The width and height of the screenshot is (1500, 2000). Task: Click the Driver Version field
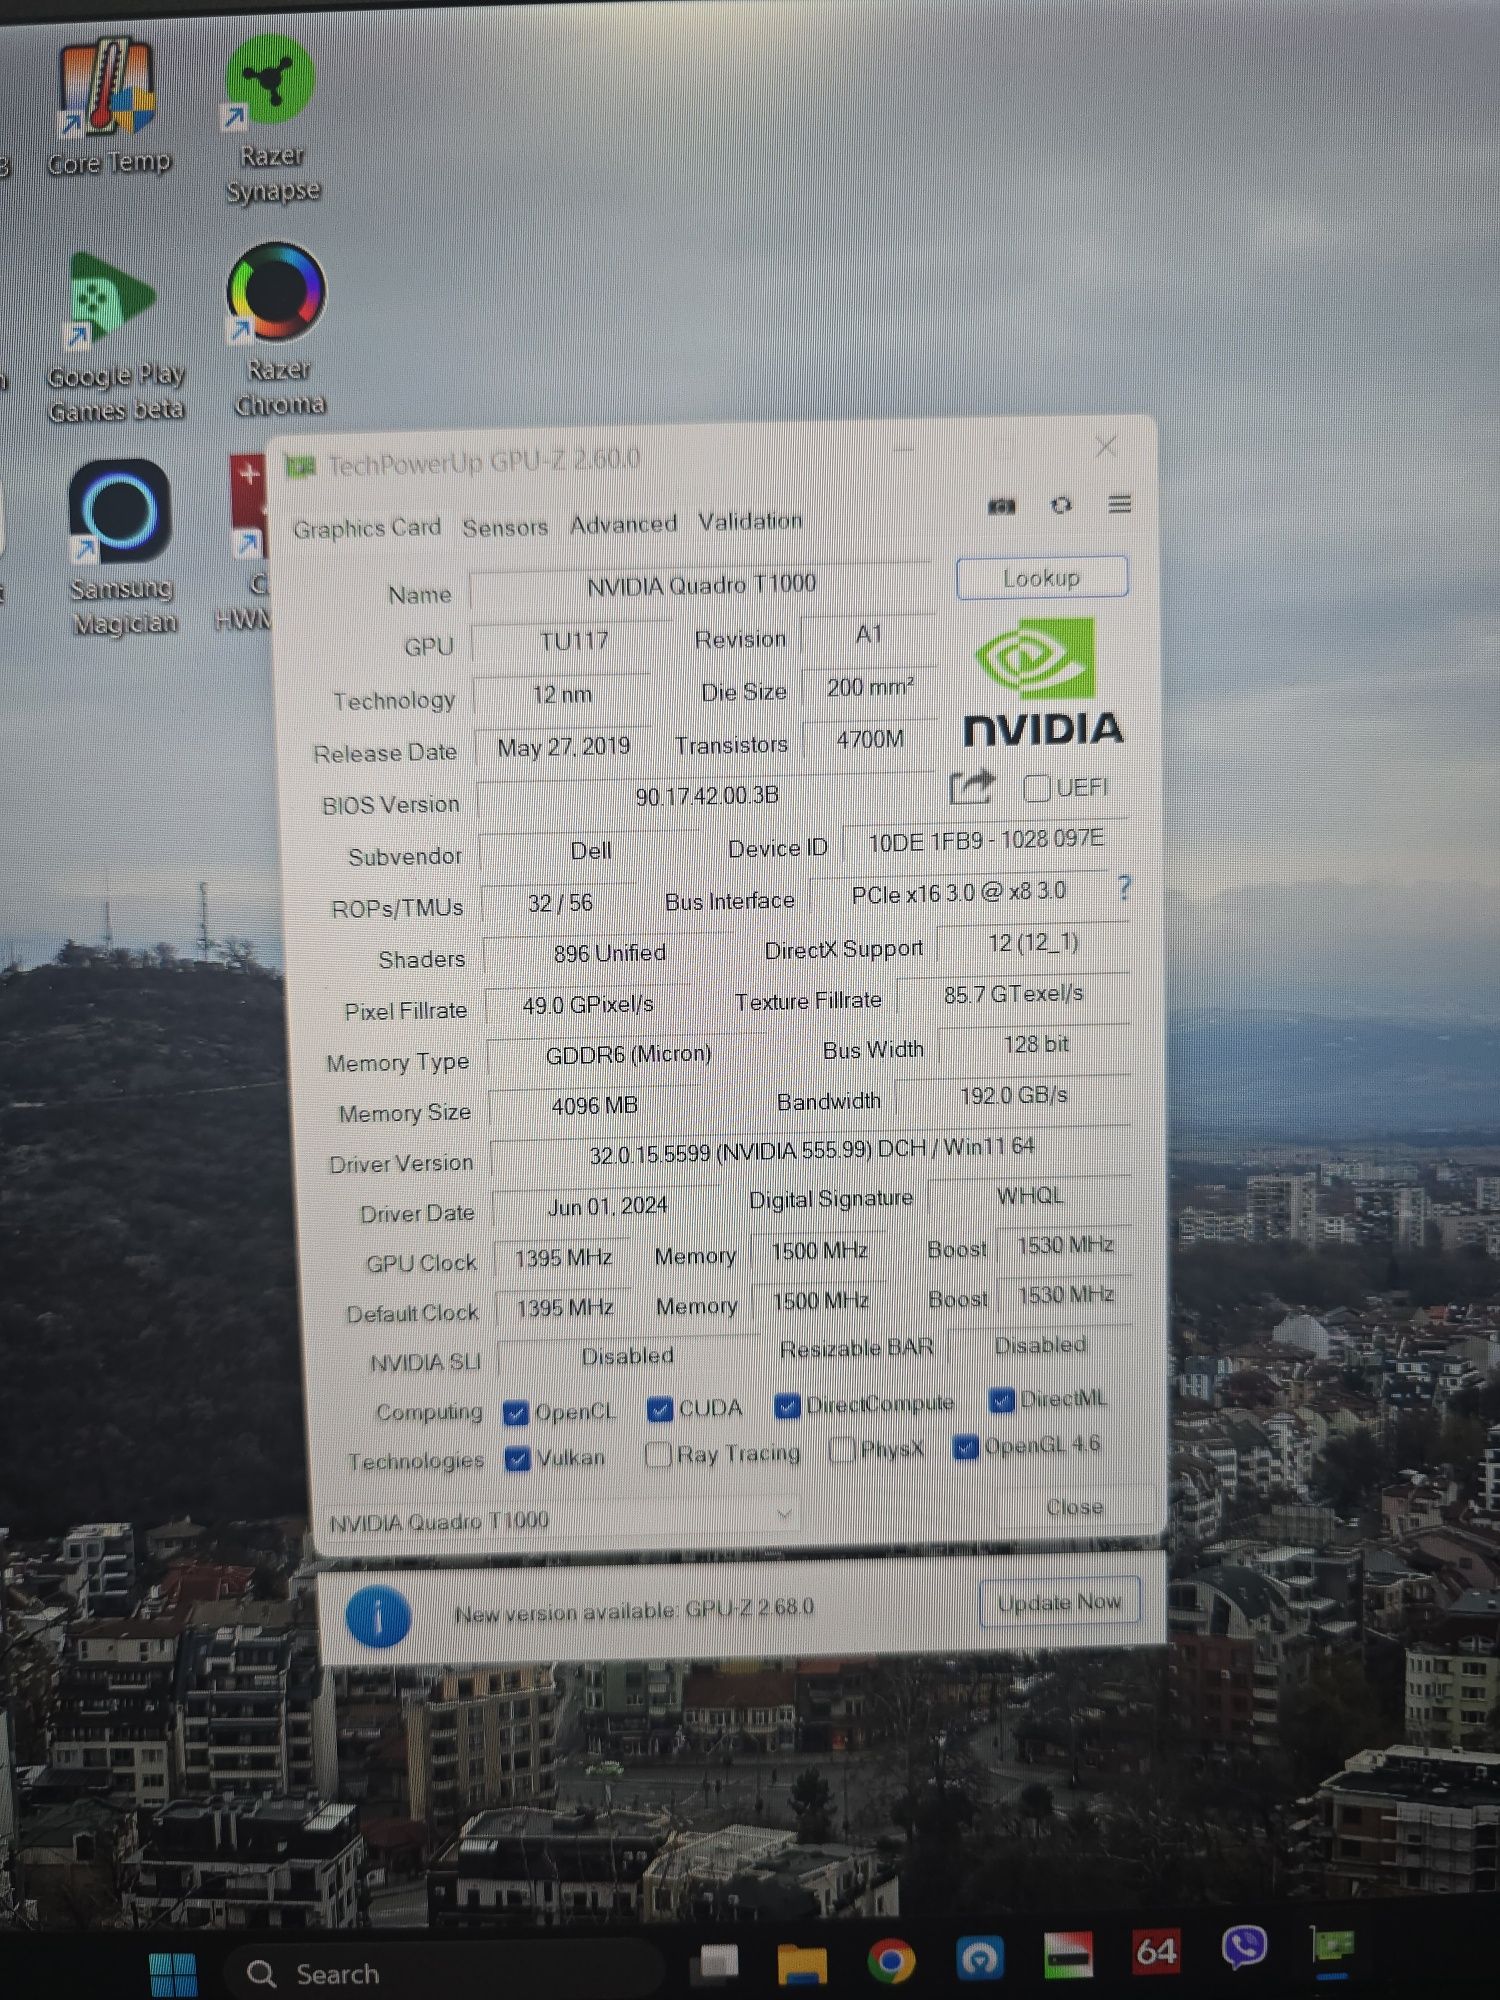(811, 1150)
